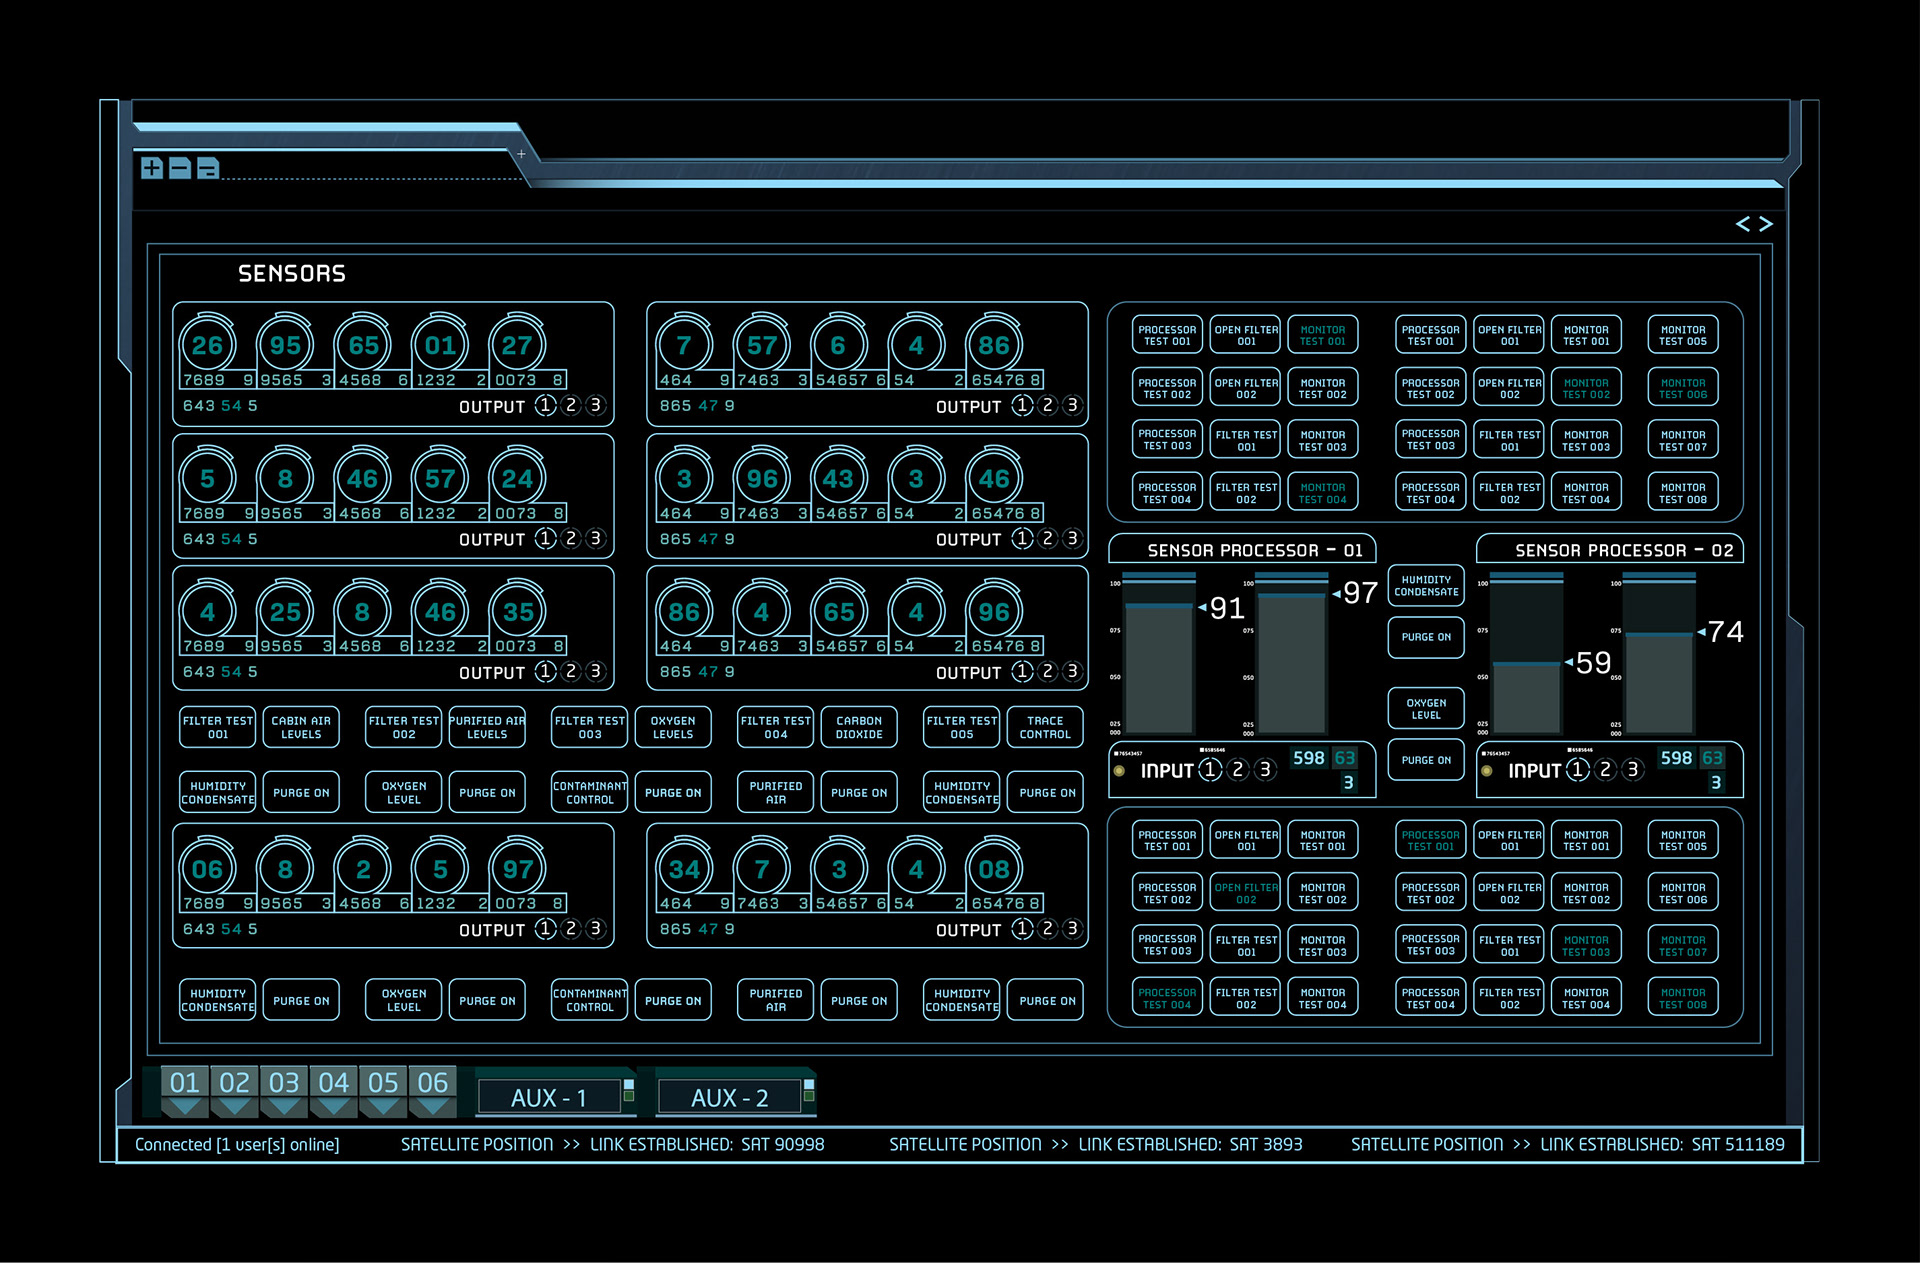
Task: Expand the 01 dropdown arrow at bottom
Action: (x=184, y=1107)
